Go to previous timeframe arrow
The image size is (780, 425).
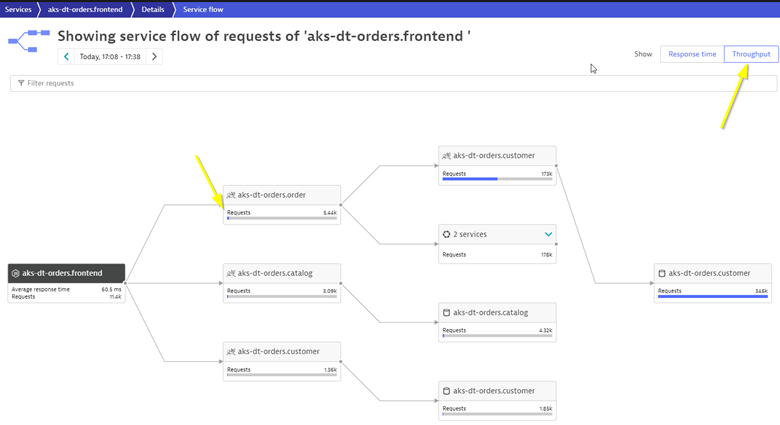[66, 57]
